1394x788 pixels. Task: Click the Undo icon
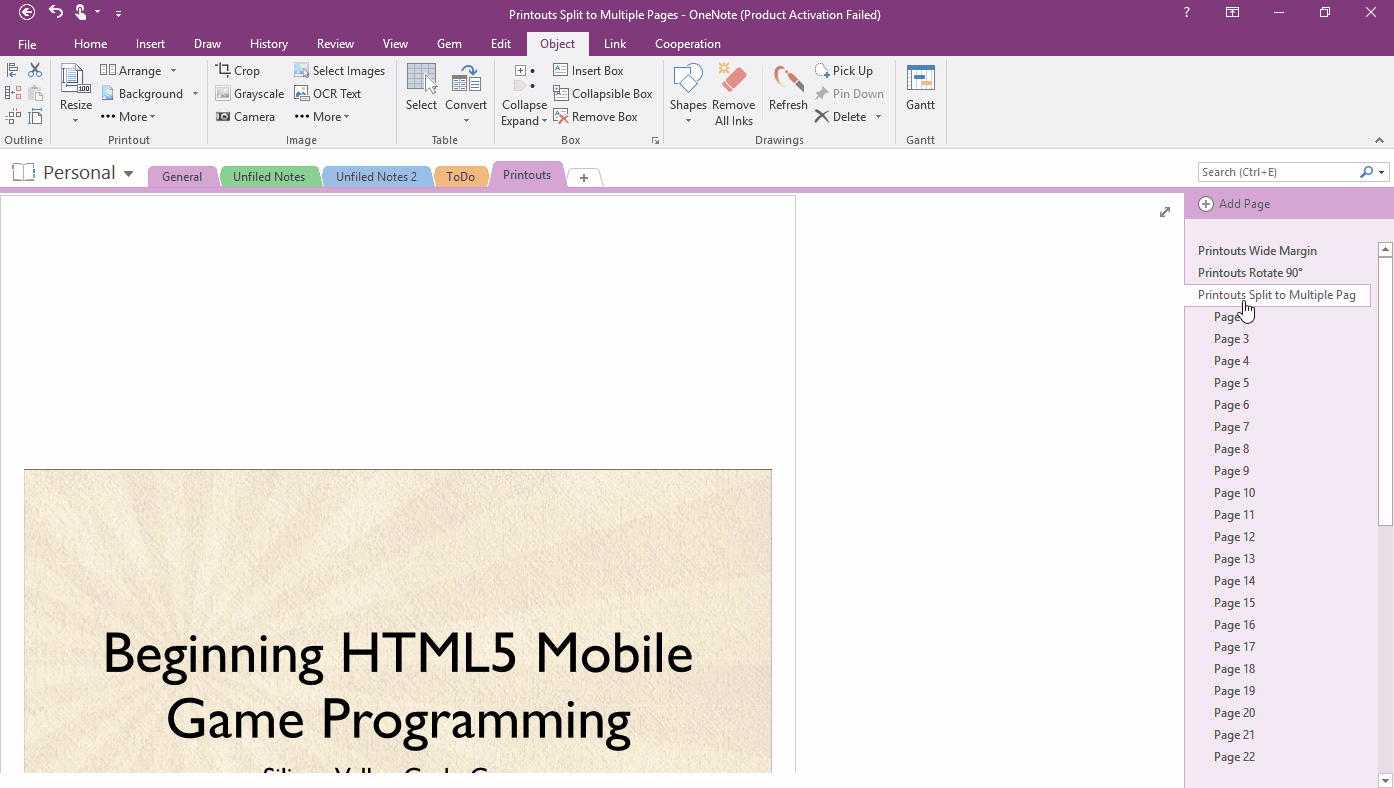click(x=56, y=12)
